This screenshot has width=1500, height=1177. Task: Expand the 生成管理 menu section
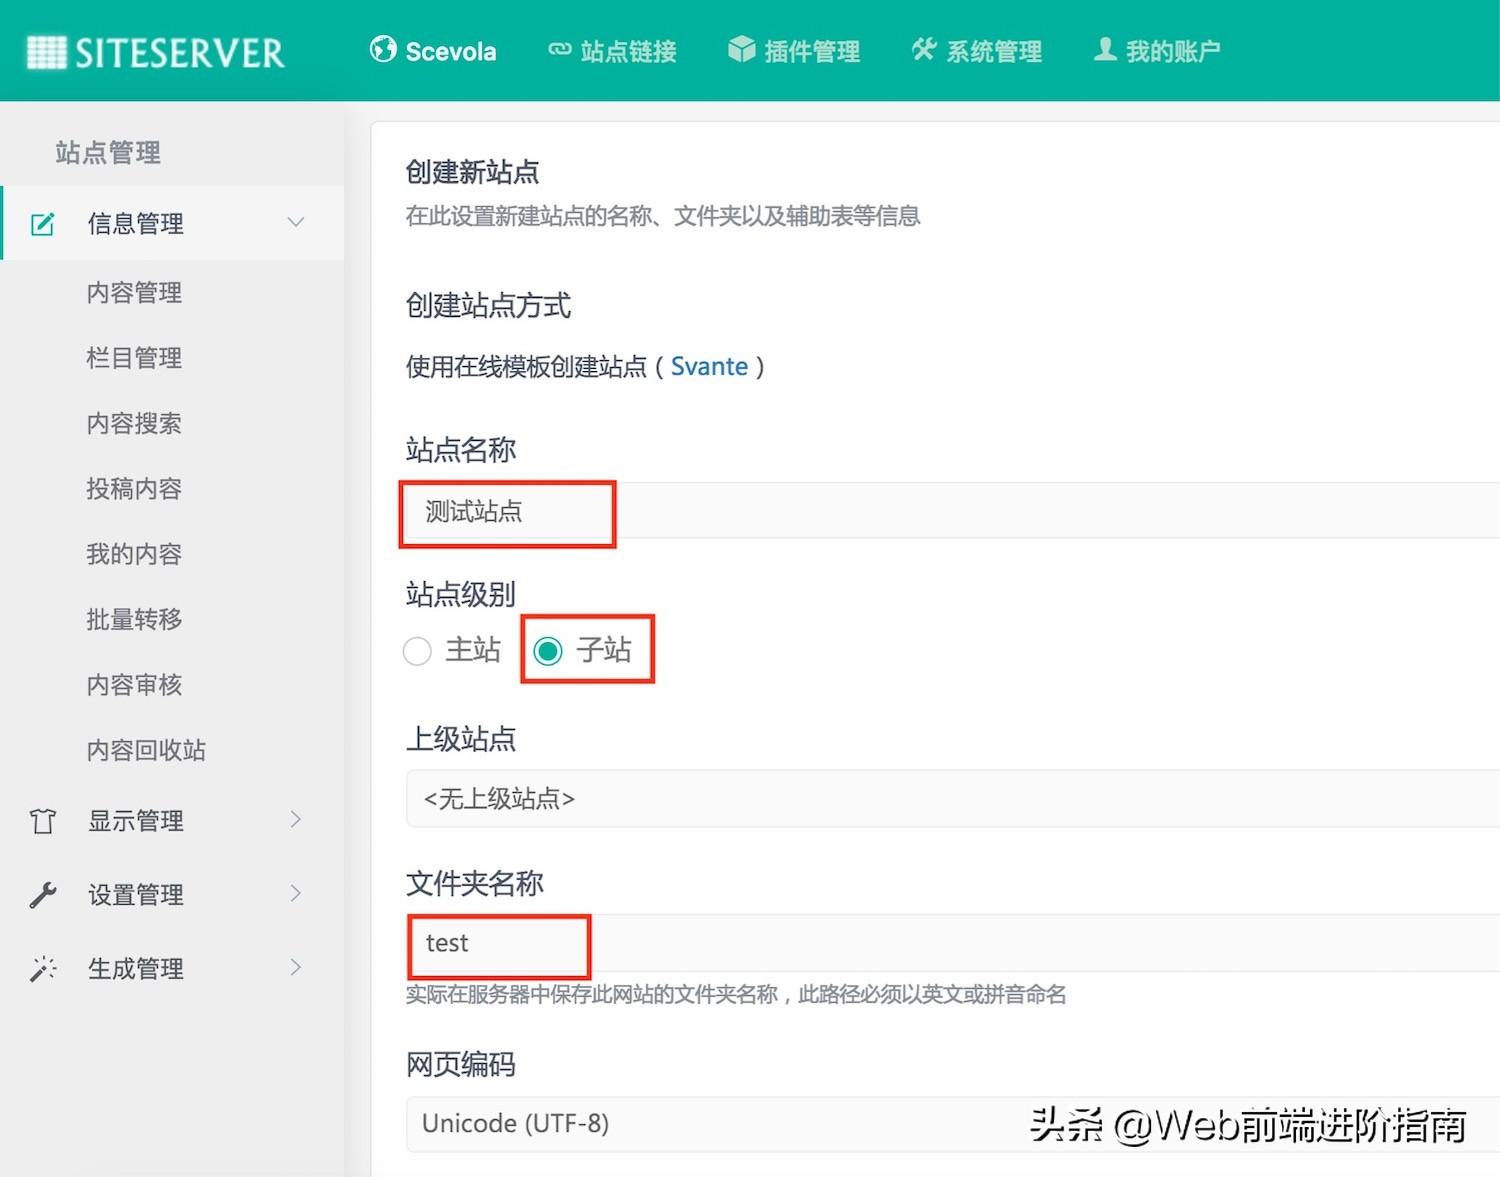pos(296,967)
